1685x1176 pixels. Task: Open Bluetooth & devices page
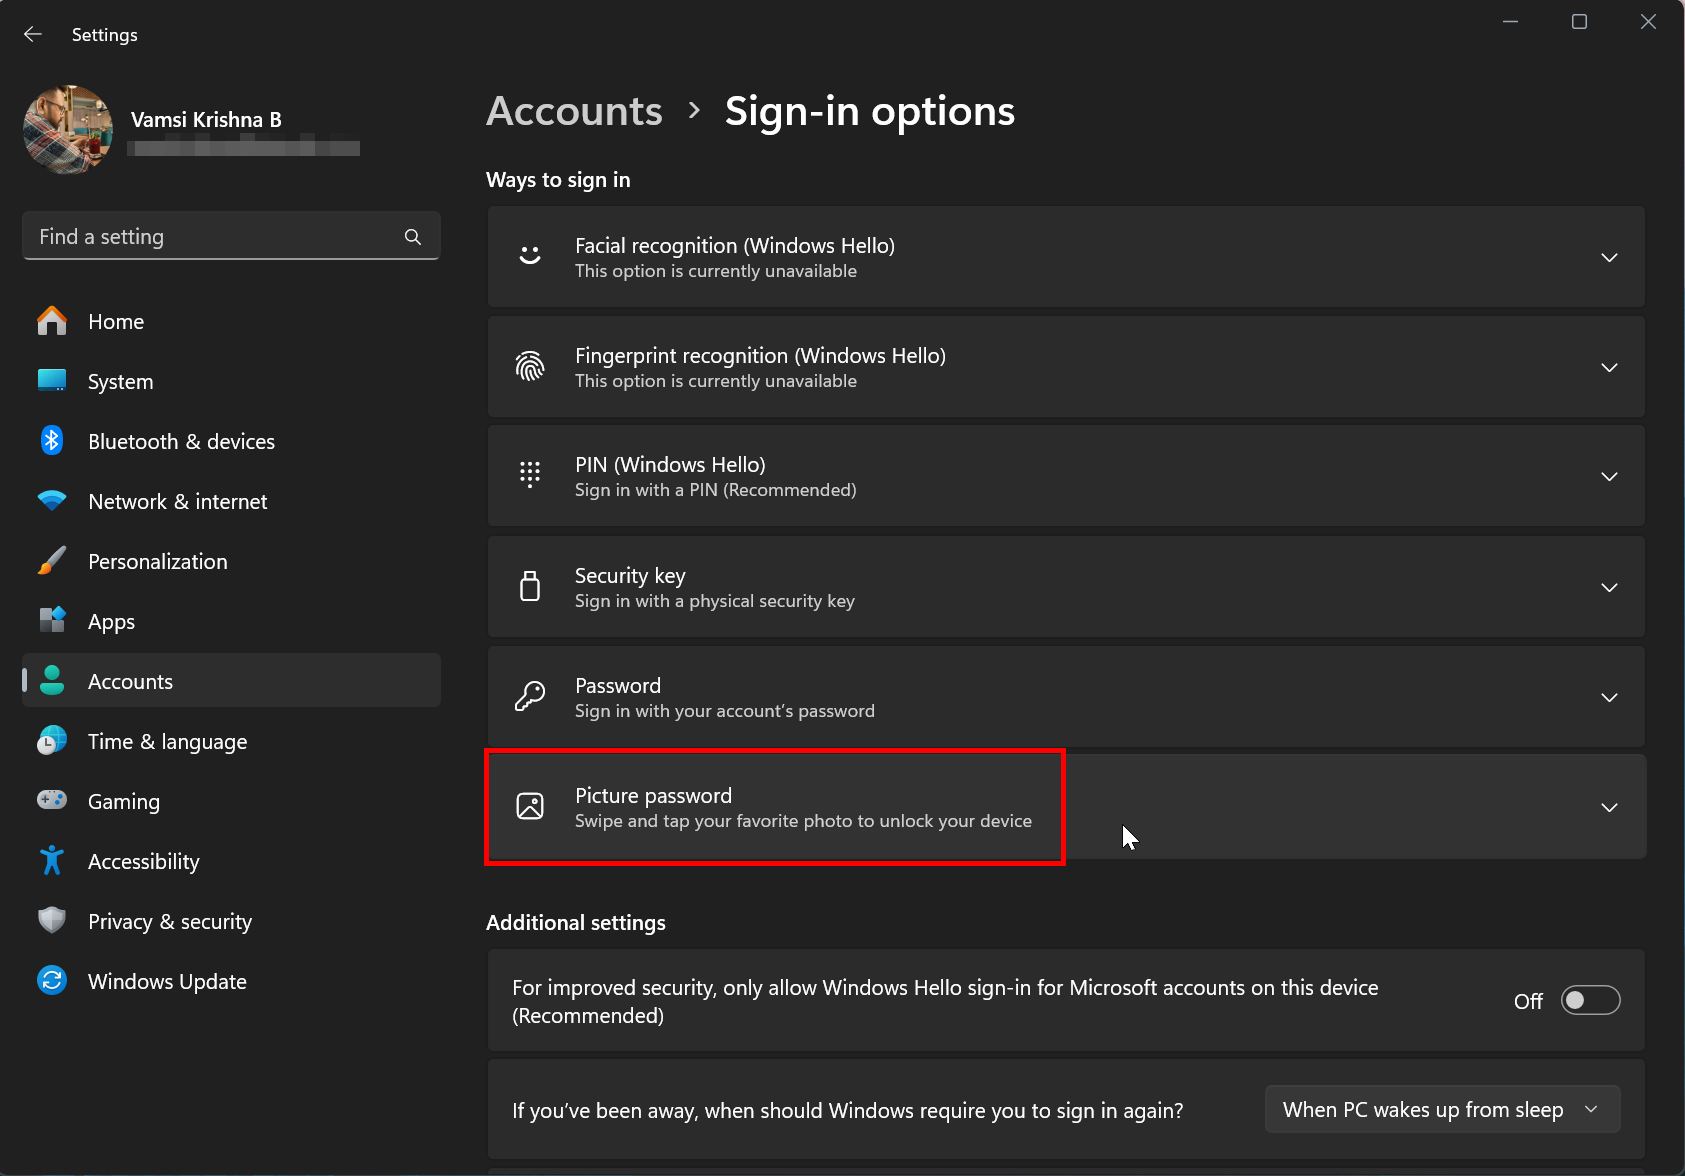[x=231, y=441]
